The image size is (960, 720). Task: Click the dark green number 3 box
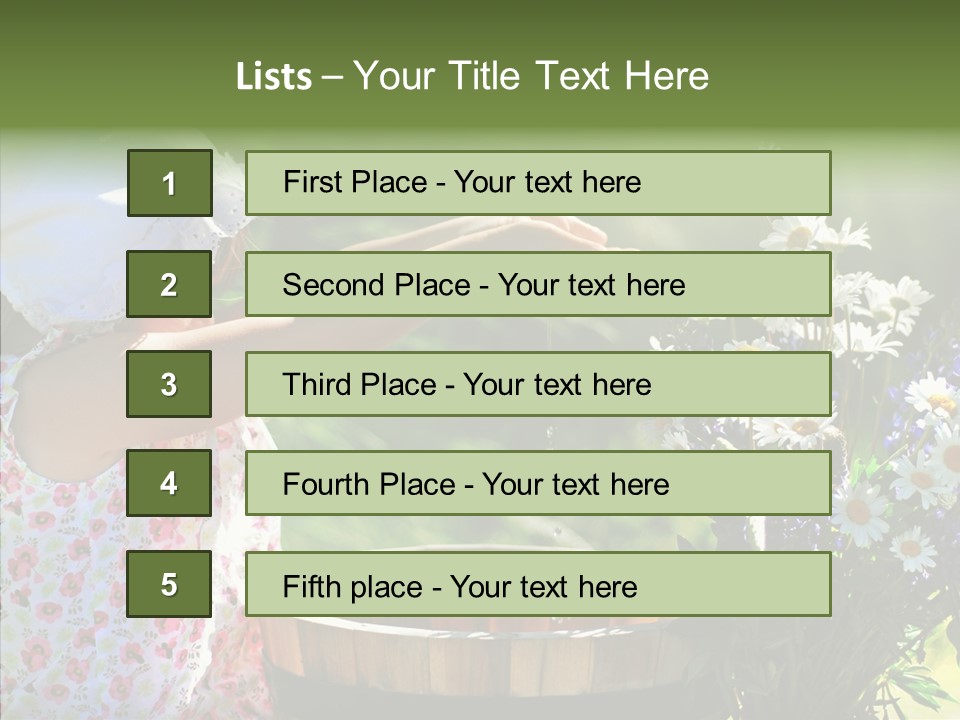169,384
